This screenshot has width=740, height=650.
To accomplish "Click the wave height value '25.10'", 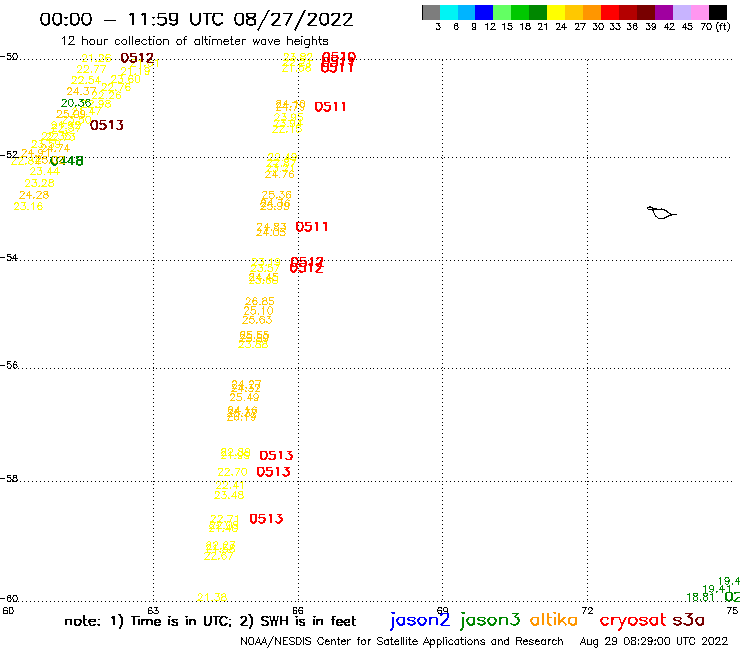I will coord(258,311).
